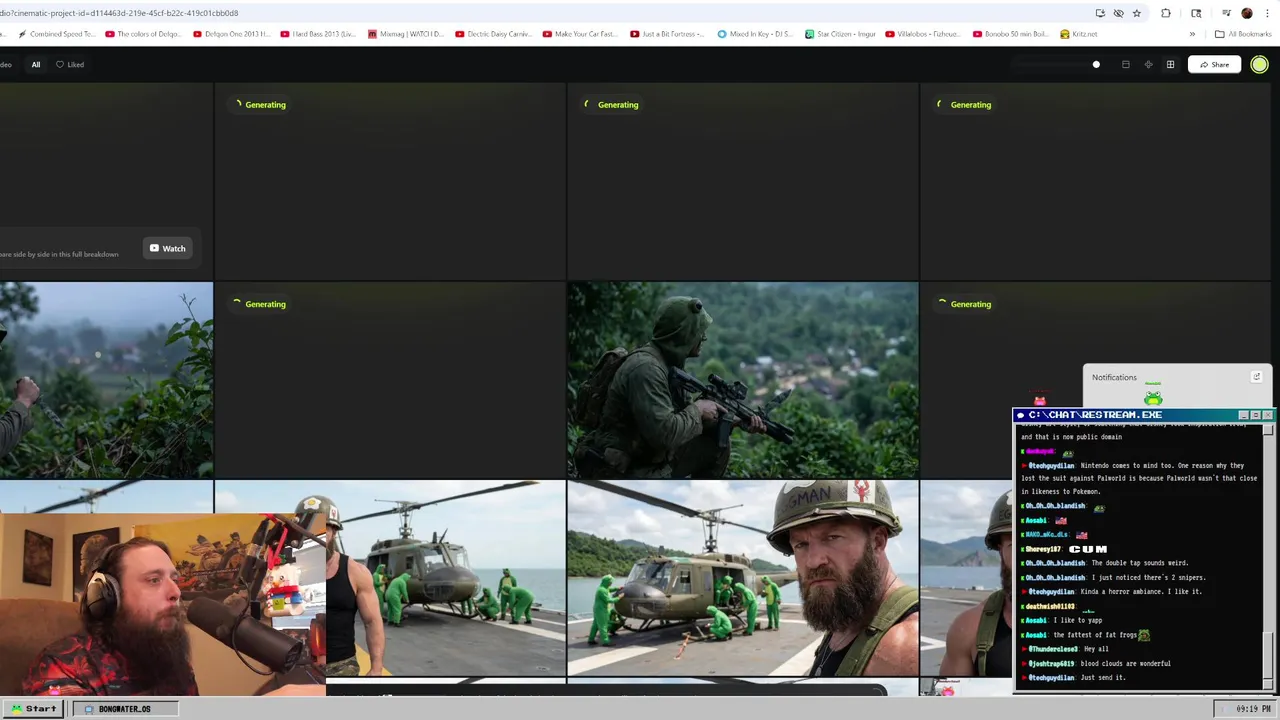1280x720 pixels.
Task: Open Hard Bass 2013 bookmark
Action: point(318,34)
